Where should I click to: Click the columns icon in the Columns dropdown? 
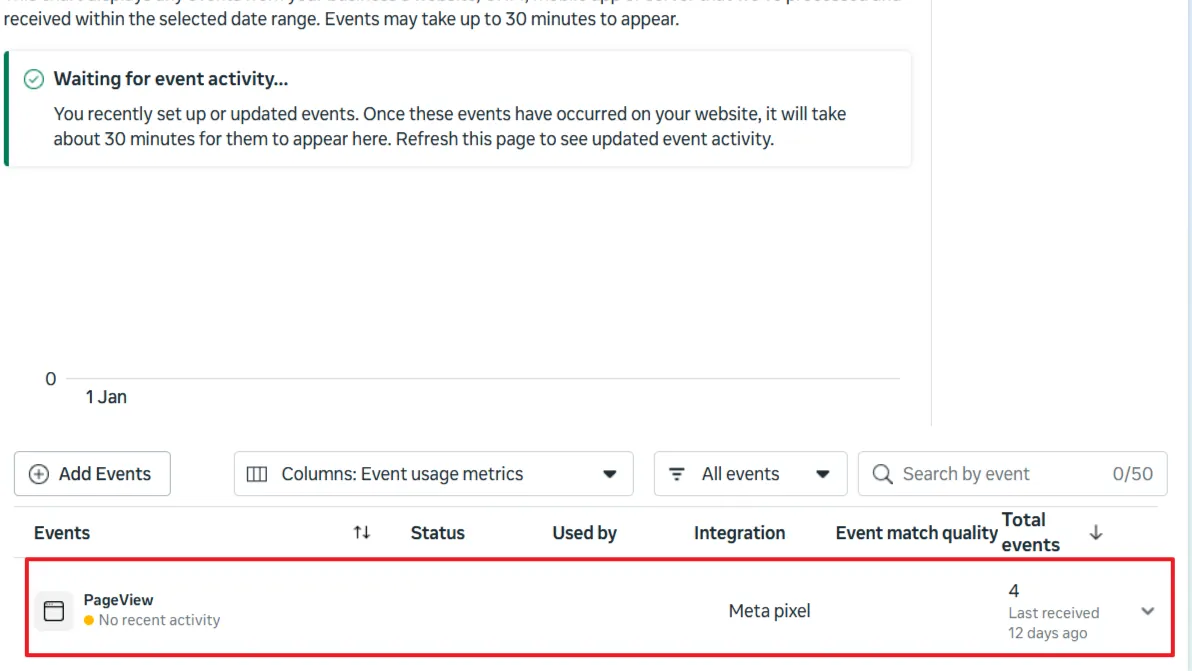click(257, 474)
